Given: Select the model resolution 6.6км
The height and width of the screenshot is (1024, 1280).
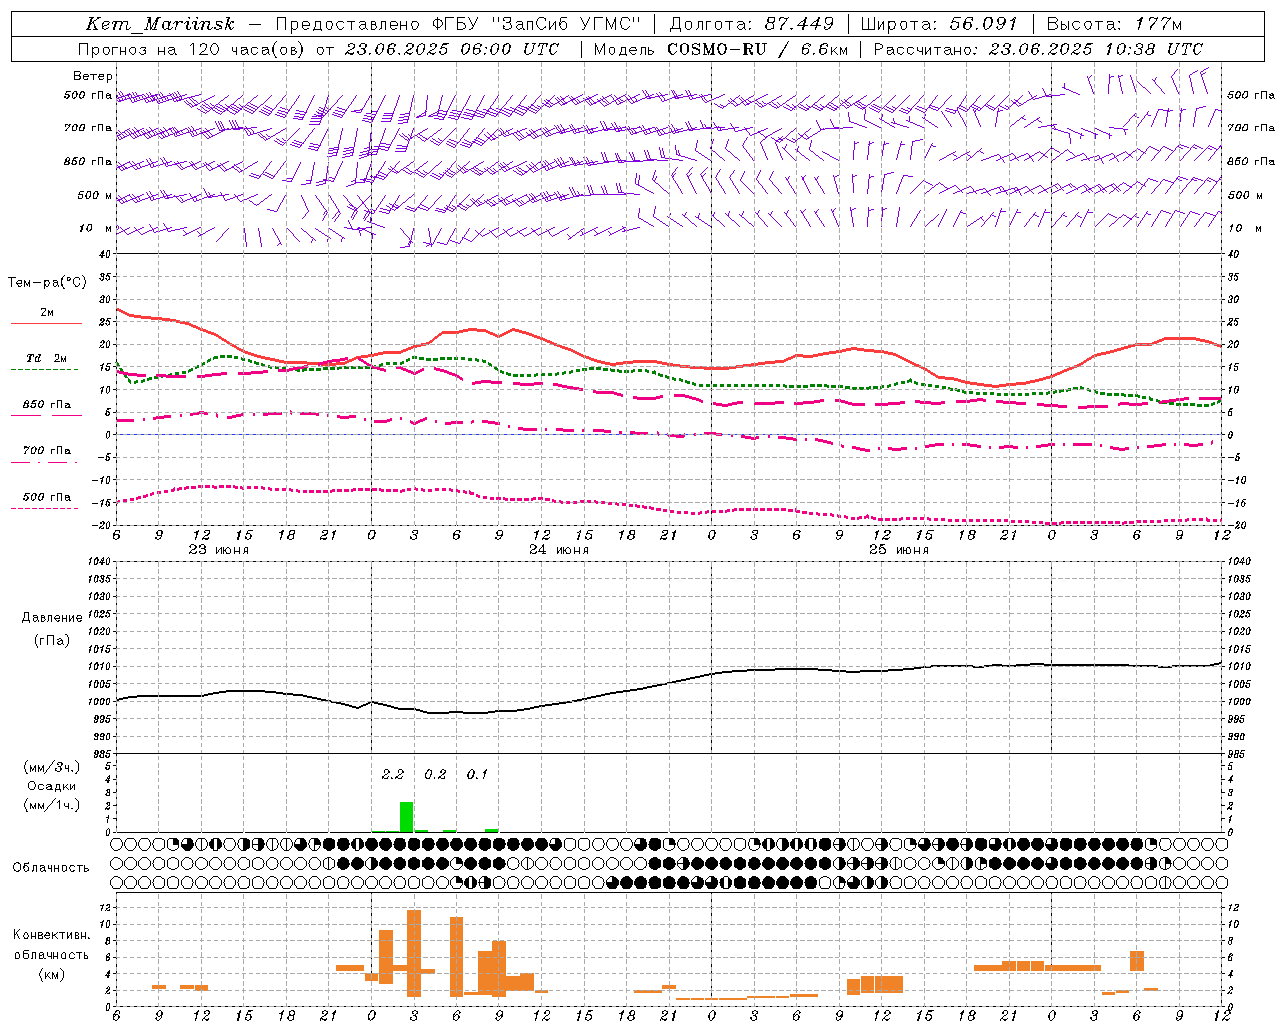Looking at the screenshot, I should [826, 49].
